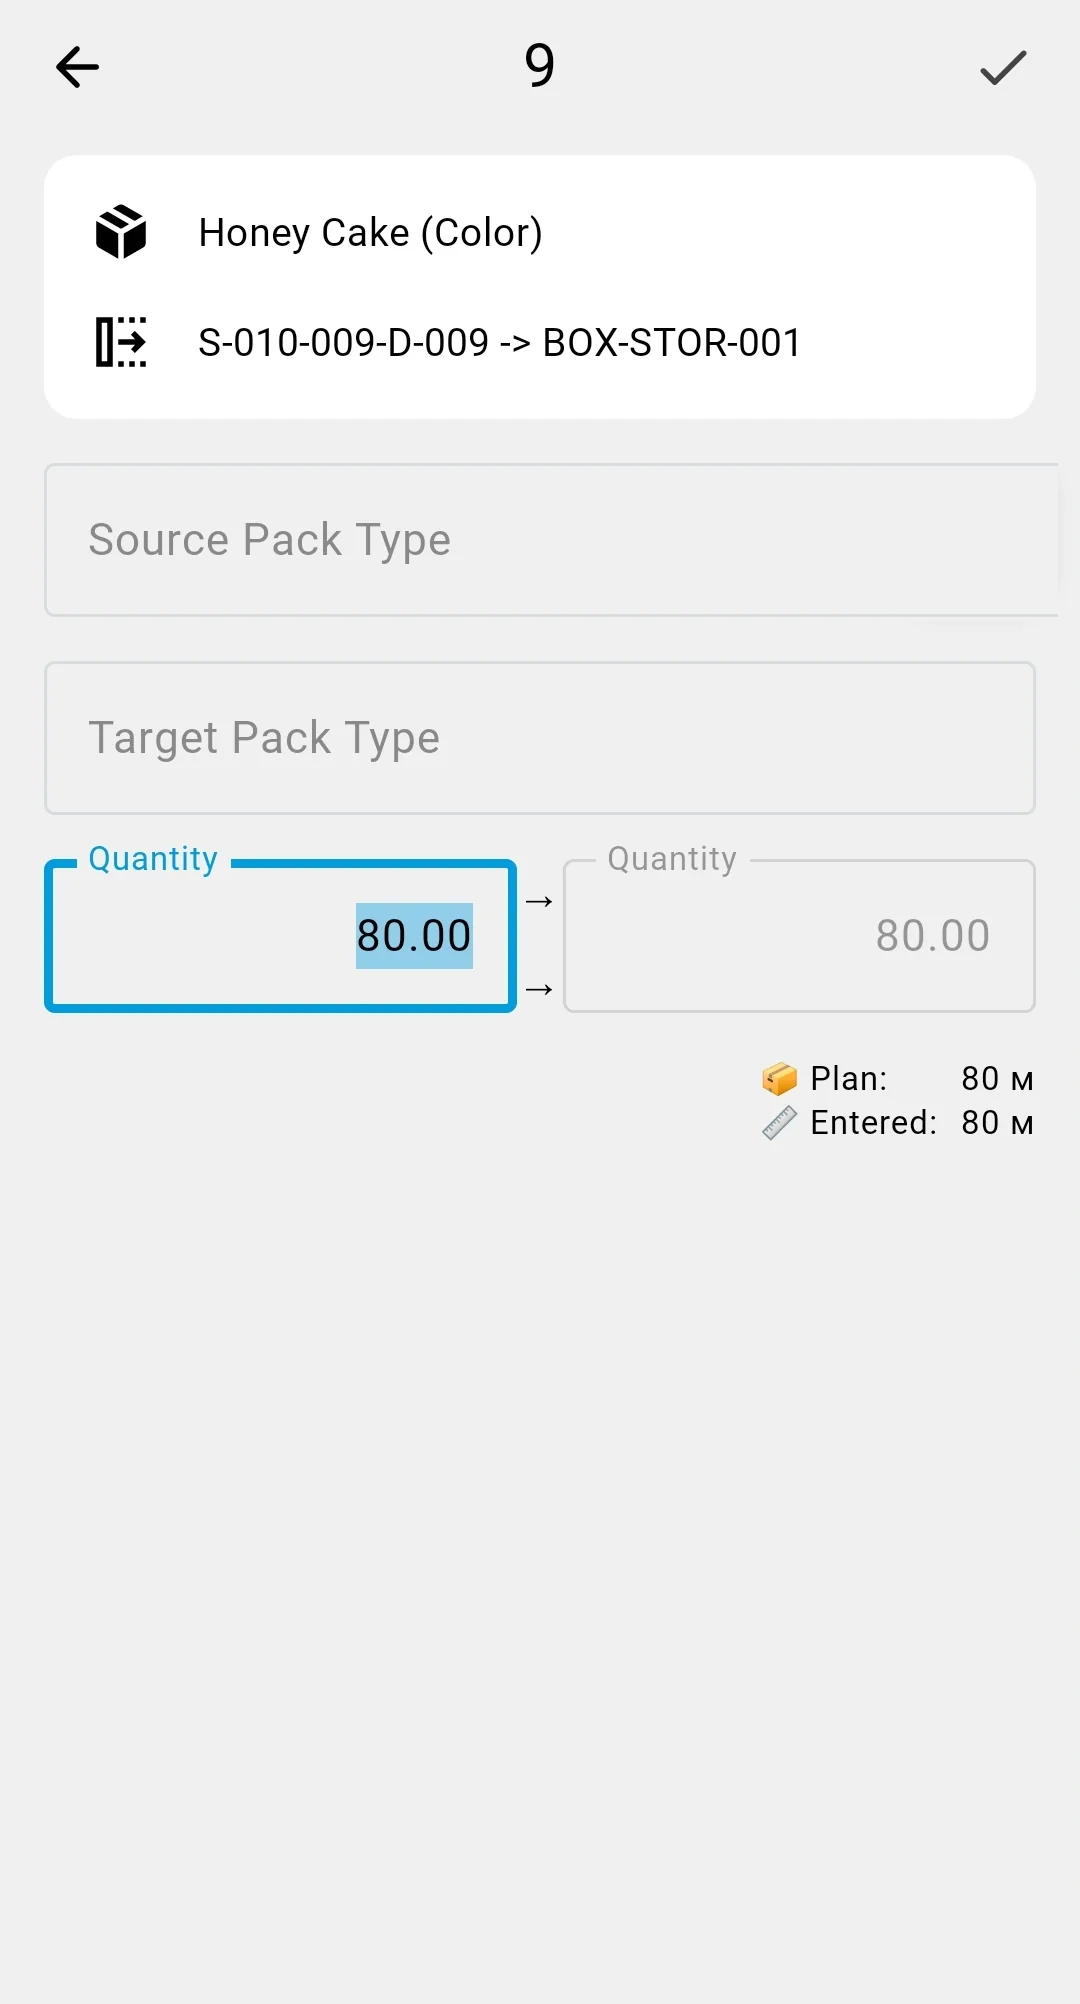Screen dimensions: 1080x2004
Task: Tap the page title number 9
Action: (540, 66)
